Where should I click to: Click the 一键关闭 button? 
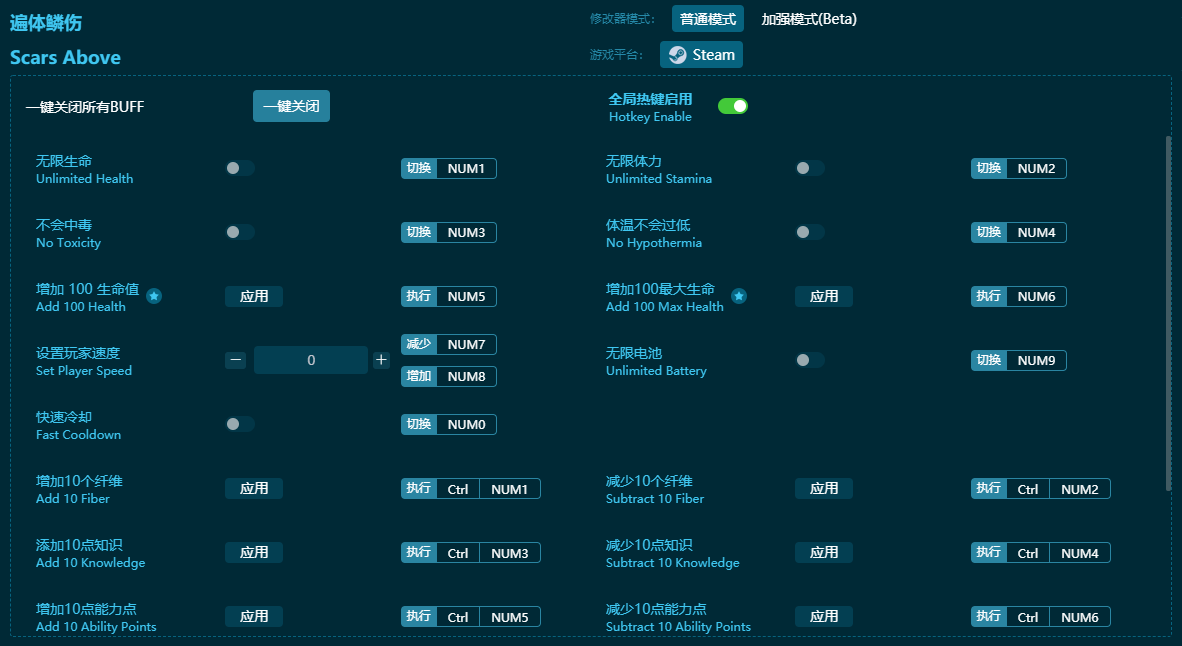tap(291, 106)
